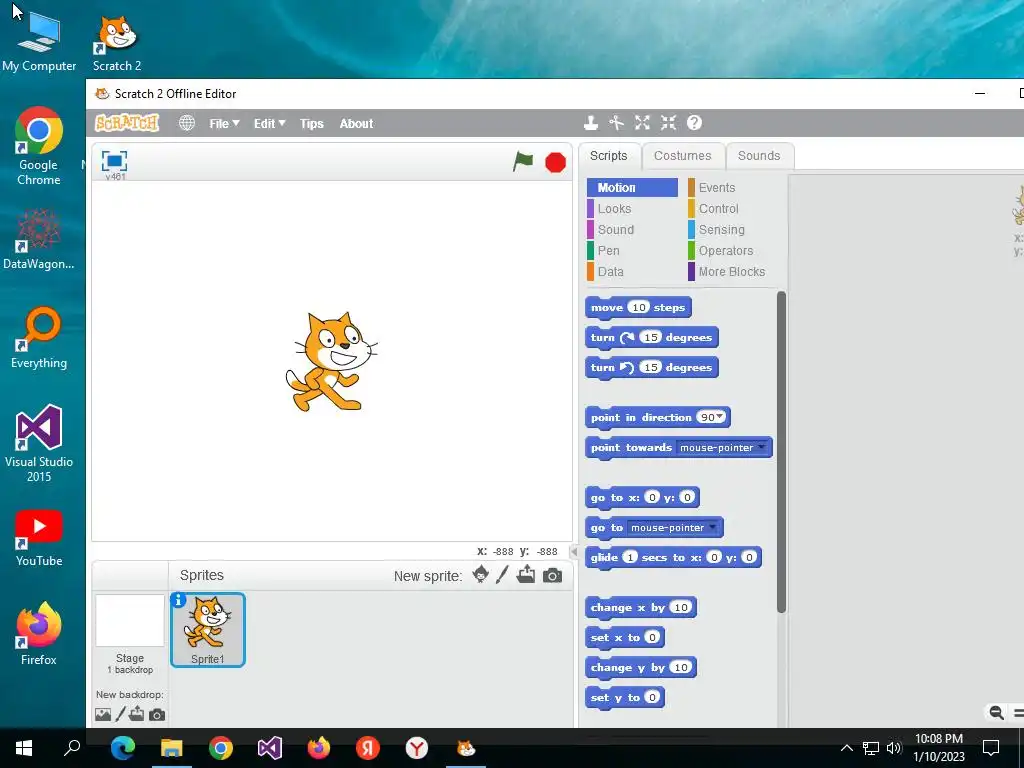This screenshot has width=1024, height=768.
Task: Take new backdrop from camera
Action: point(157,715)
